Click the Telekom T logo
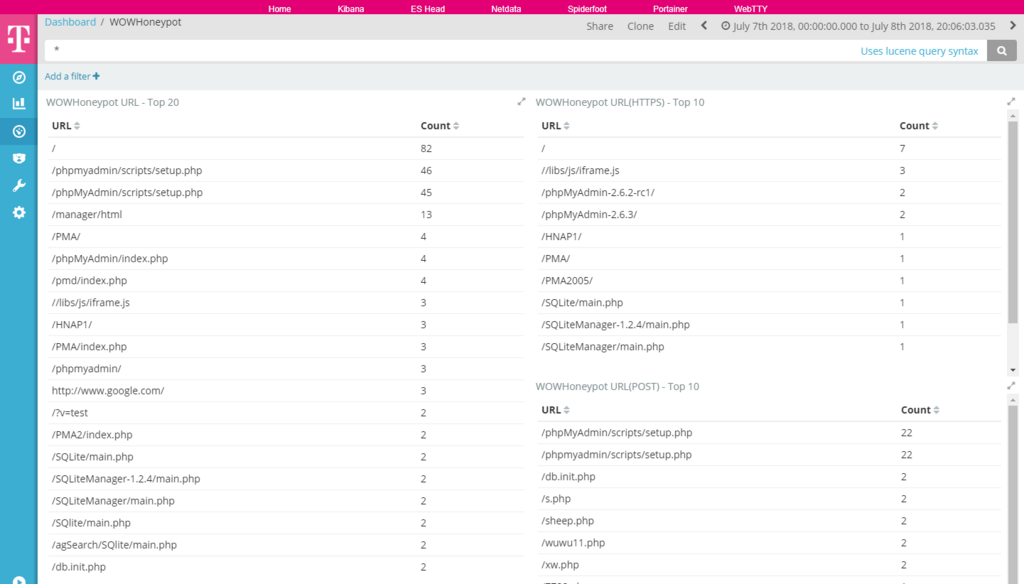1024x584 pixels. 18,39
